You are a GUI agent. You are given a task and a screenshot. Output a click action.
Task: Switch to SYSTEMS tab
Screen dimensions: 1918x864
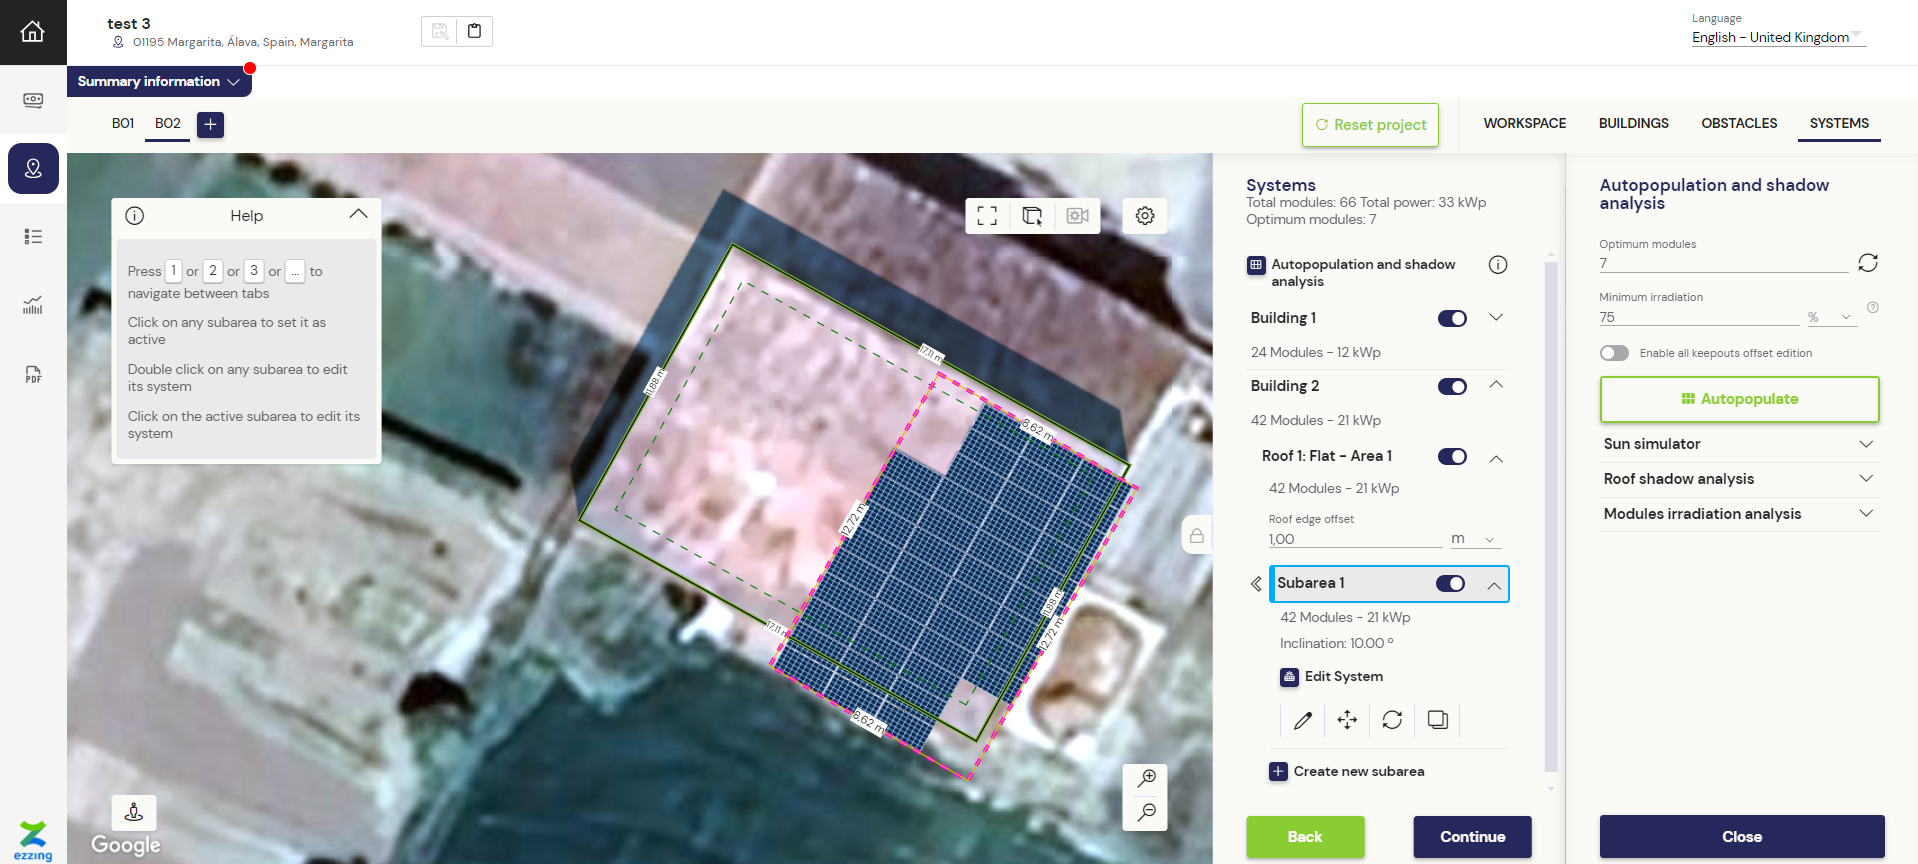coord(1839,123)
